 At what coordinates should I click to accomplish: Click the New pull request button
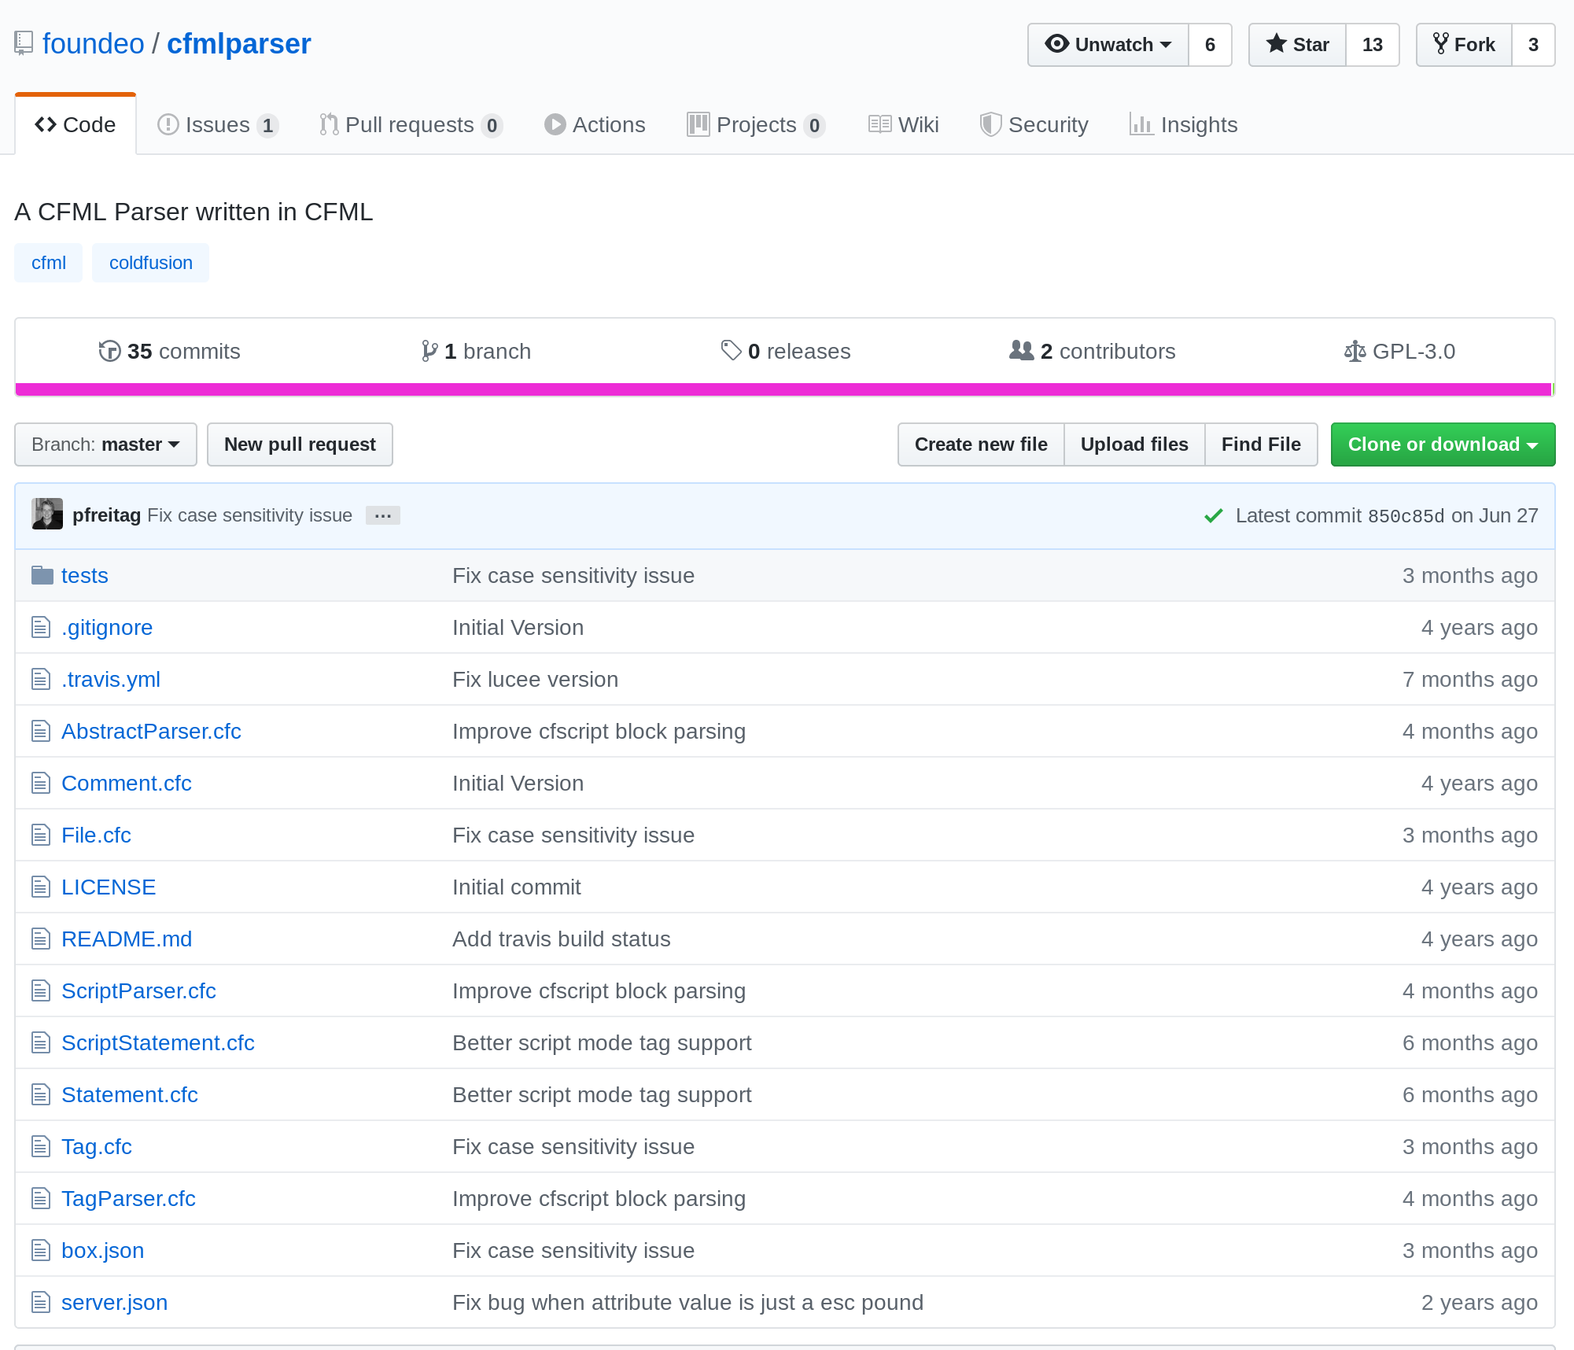[x=300, y=444]
